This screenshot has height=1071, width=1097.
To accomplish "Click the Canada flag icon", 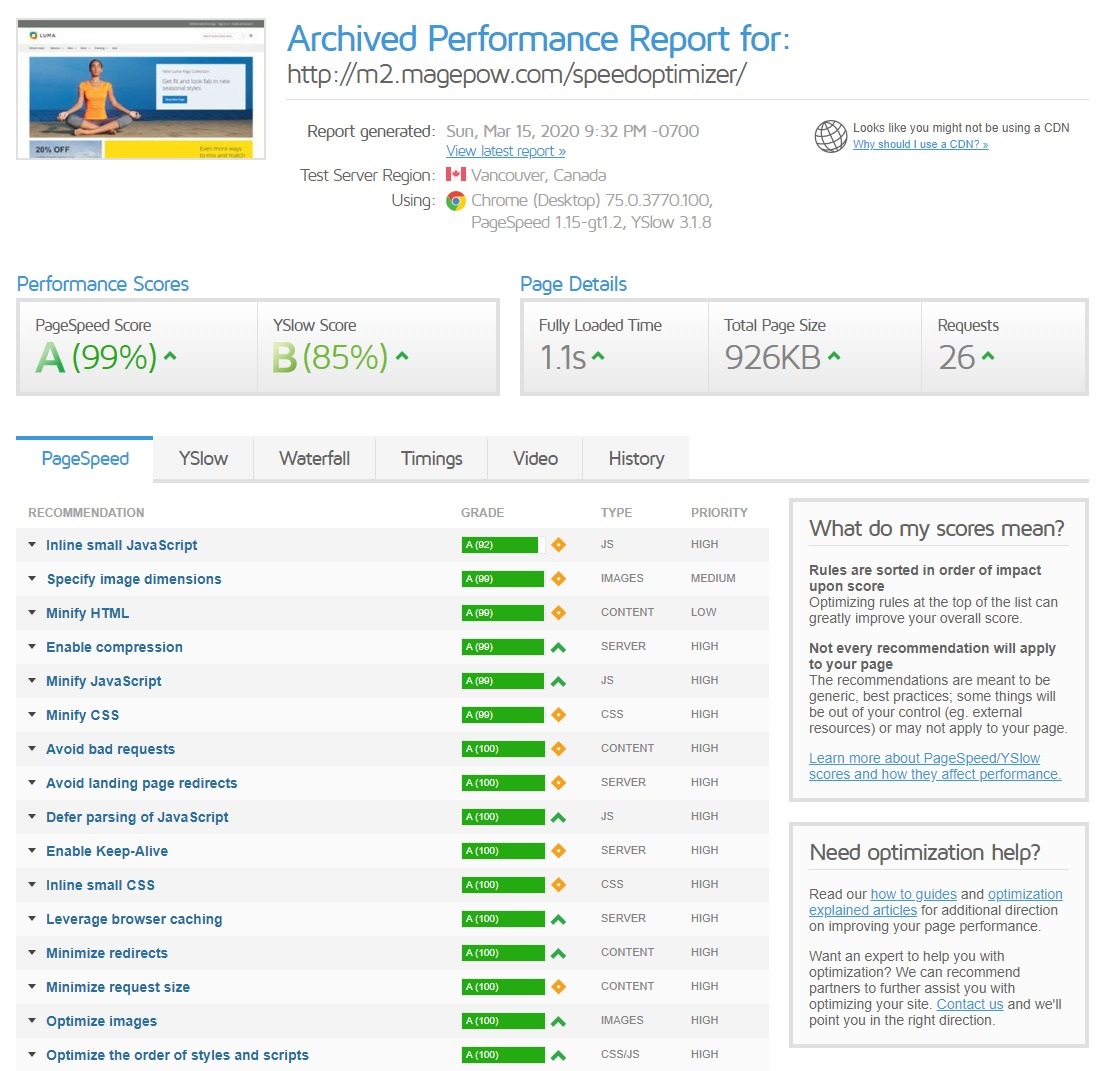I will point(456,175).
